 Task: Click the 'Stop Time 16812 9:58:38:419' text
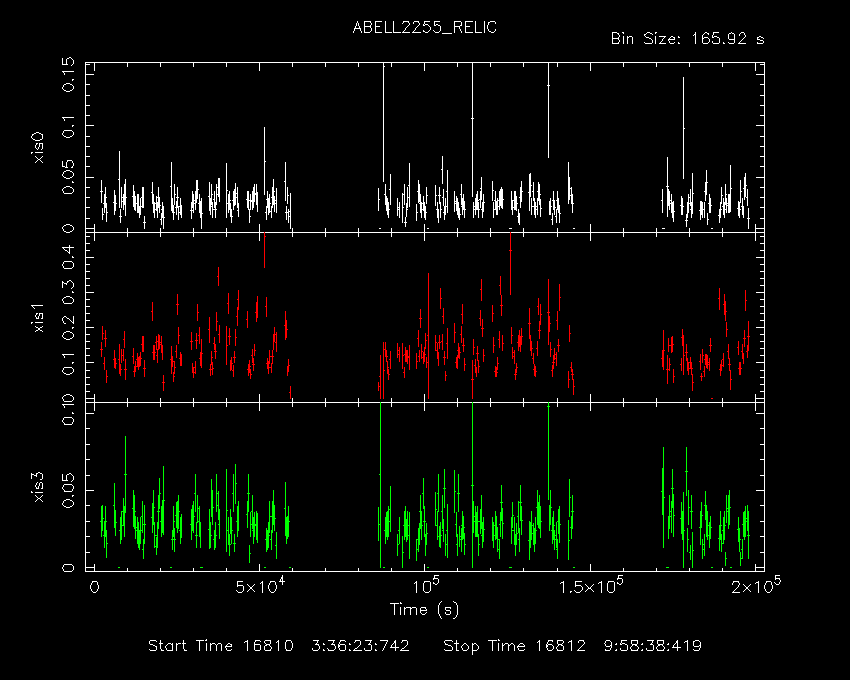click(572, 646)
